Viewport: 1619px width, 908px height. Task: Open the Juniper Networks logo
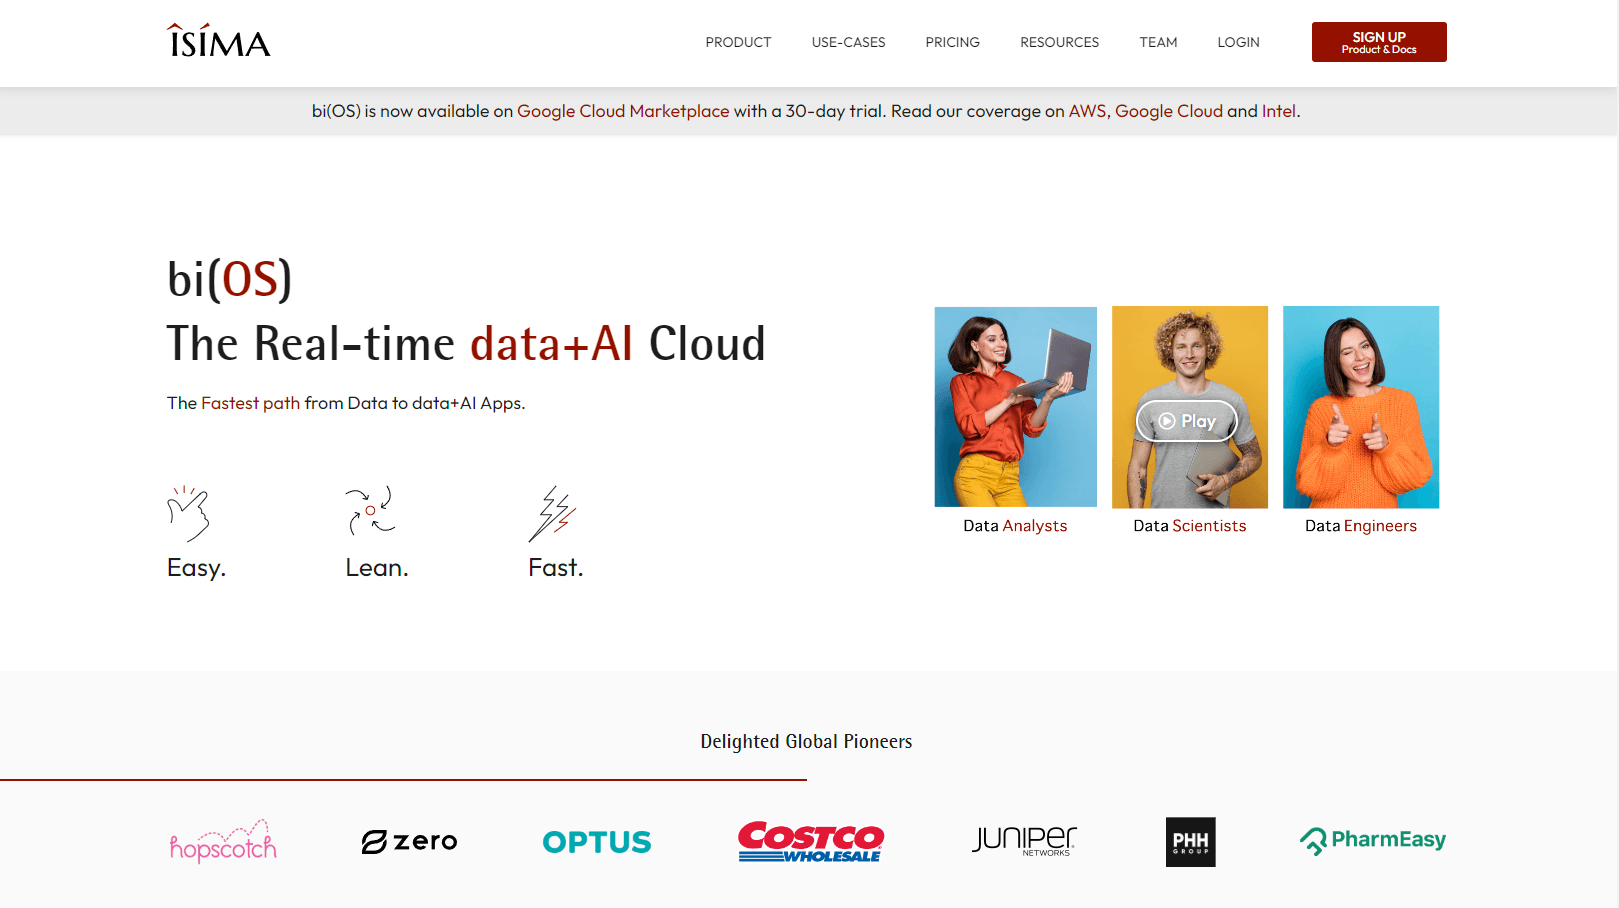click(1025, 840)
